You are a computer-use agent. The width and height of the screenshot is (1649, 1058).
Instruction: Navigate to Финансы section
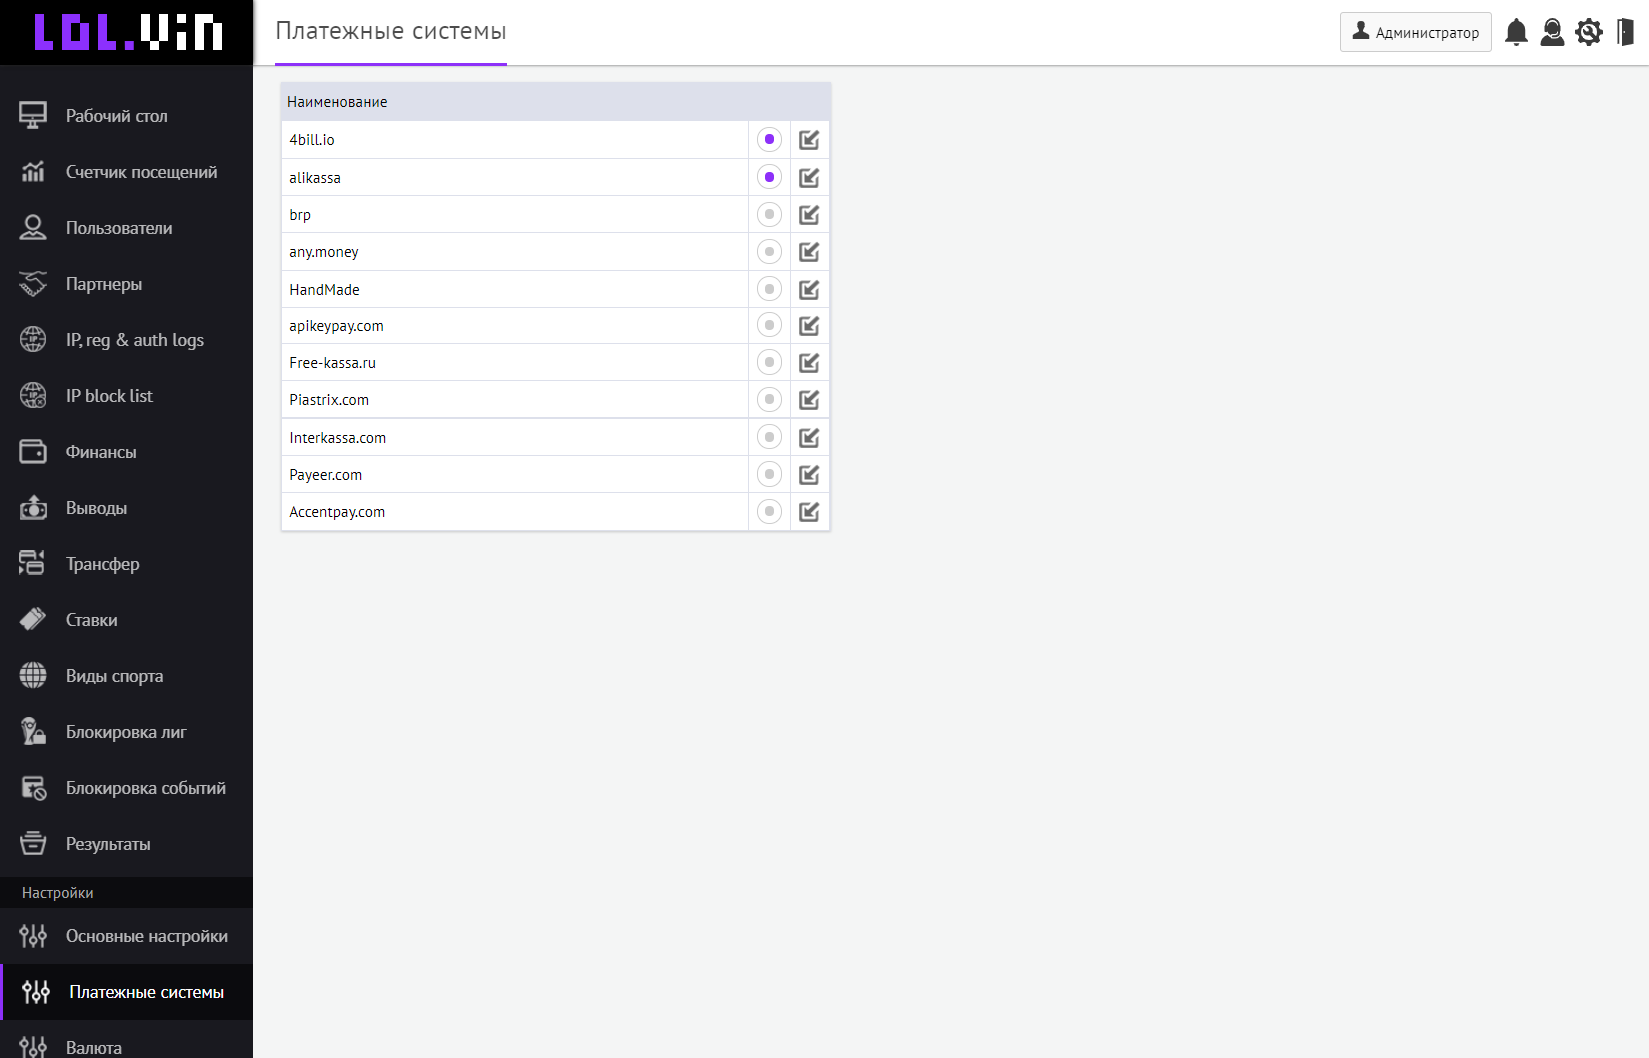point(100,452)
